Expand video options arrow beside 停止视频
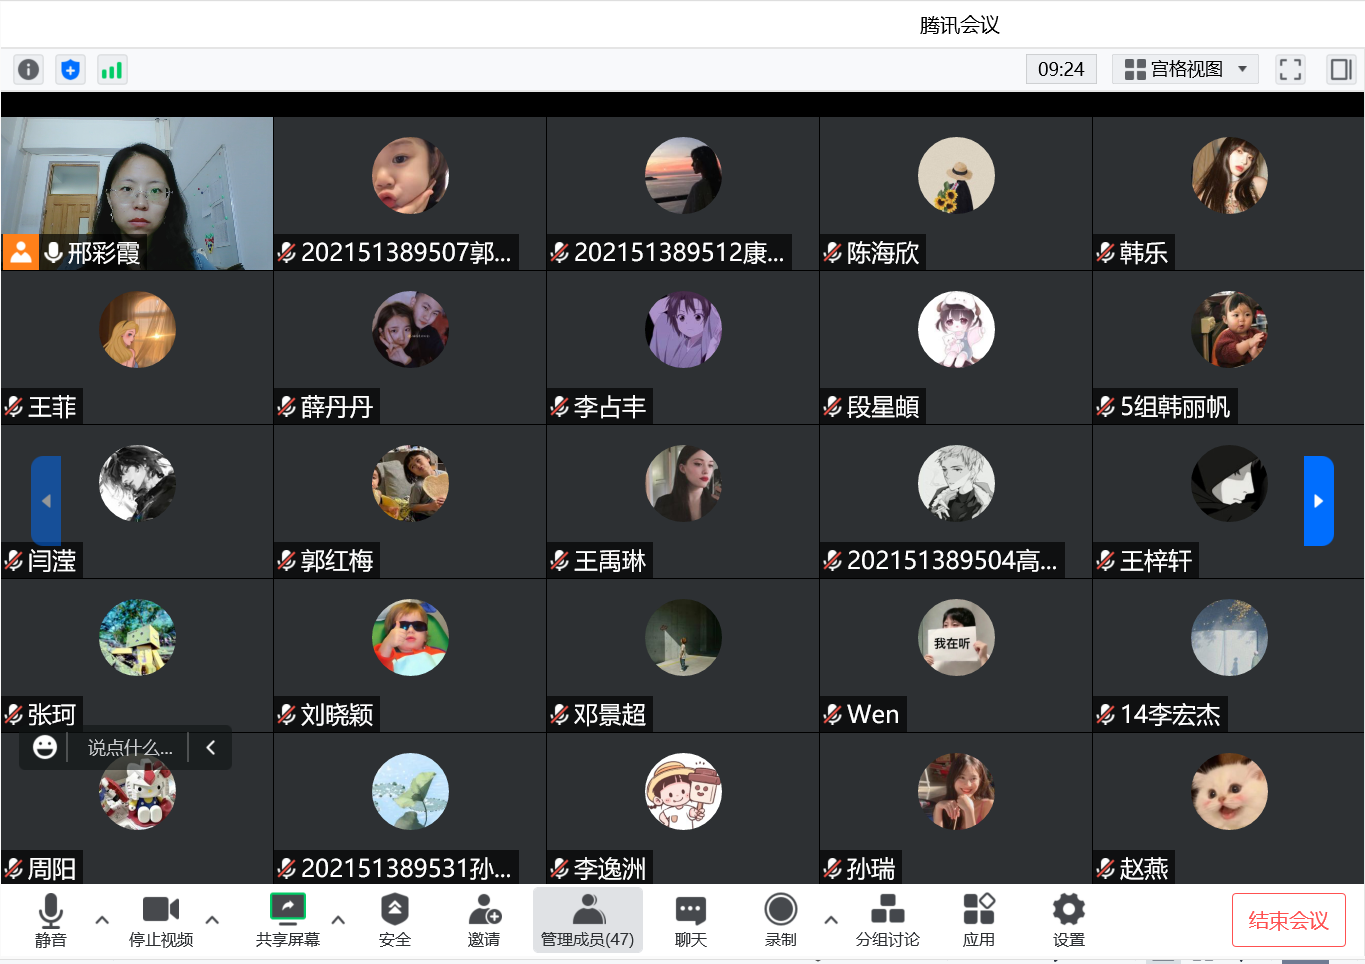The height and width of the screenshot is (964, 1365). pyautogui.click(x=212, y=919)
